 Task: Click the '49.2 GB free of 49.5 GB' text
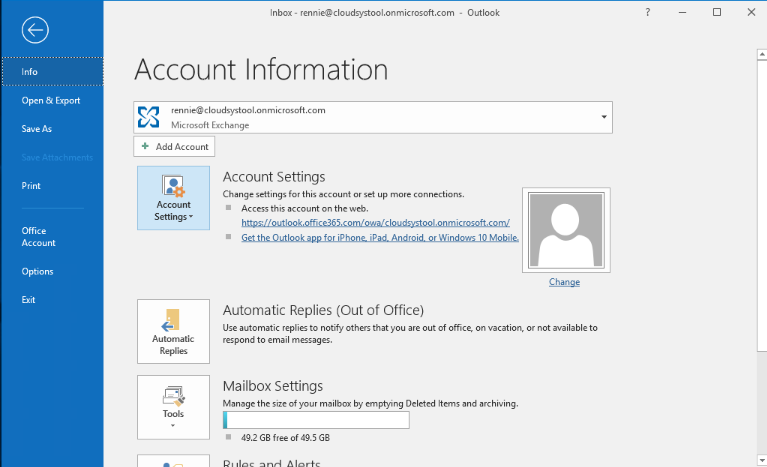point(285,438)
